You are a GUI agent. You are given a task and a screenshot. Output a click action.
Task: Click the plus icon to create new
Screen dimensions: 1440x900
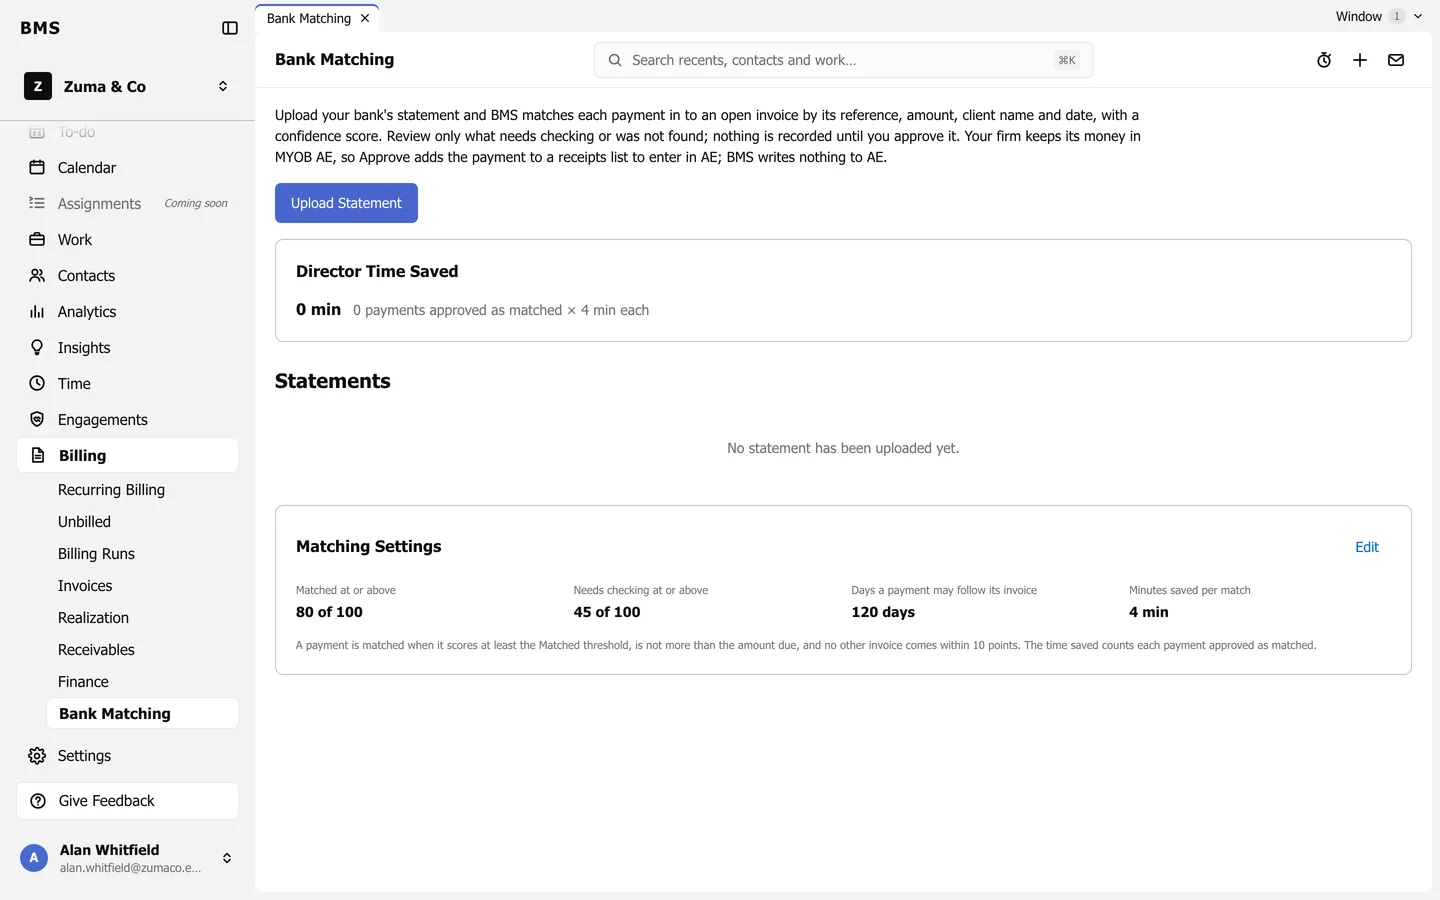[1360, 60]
